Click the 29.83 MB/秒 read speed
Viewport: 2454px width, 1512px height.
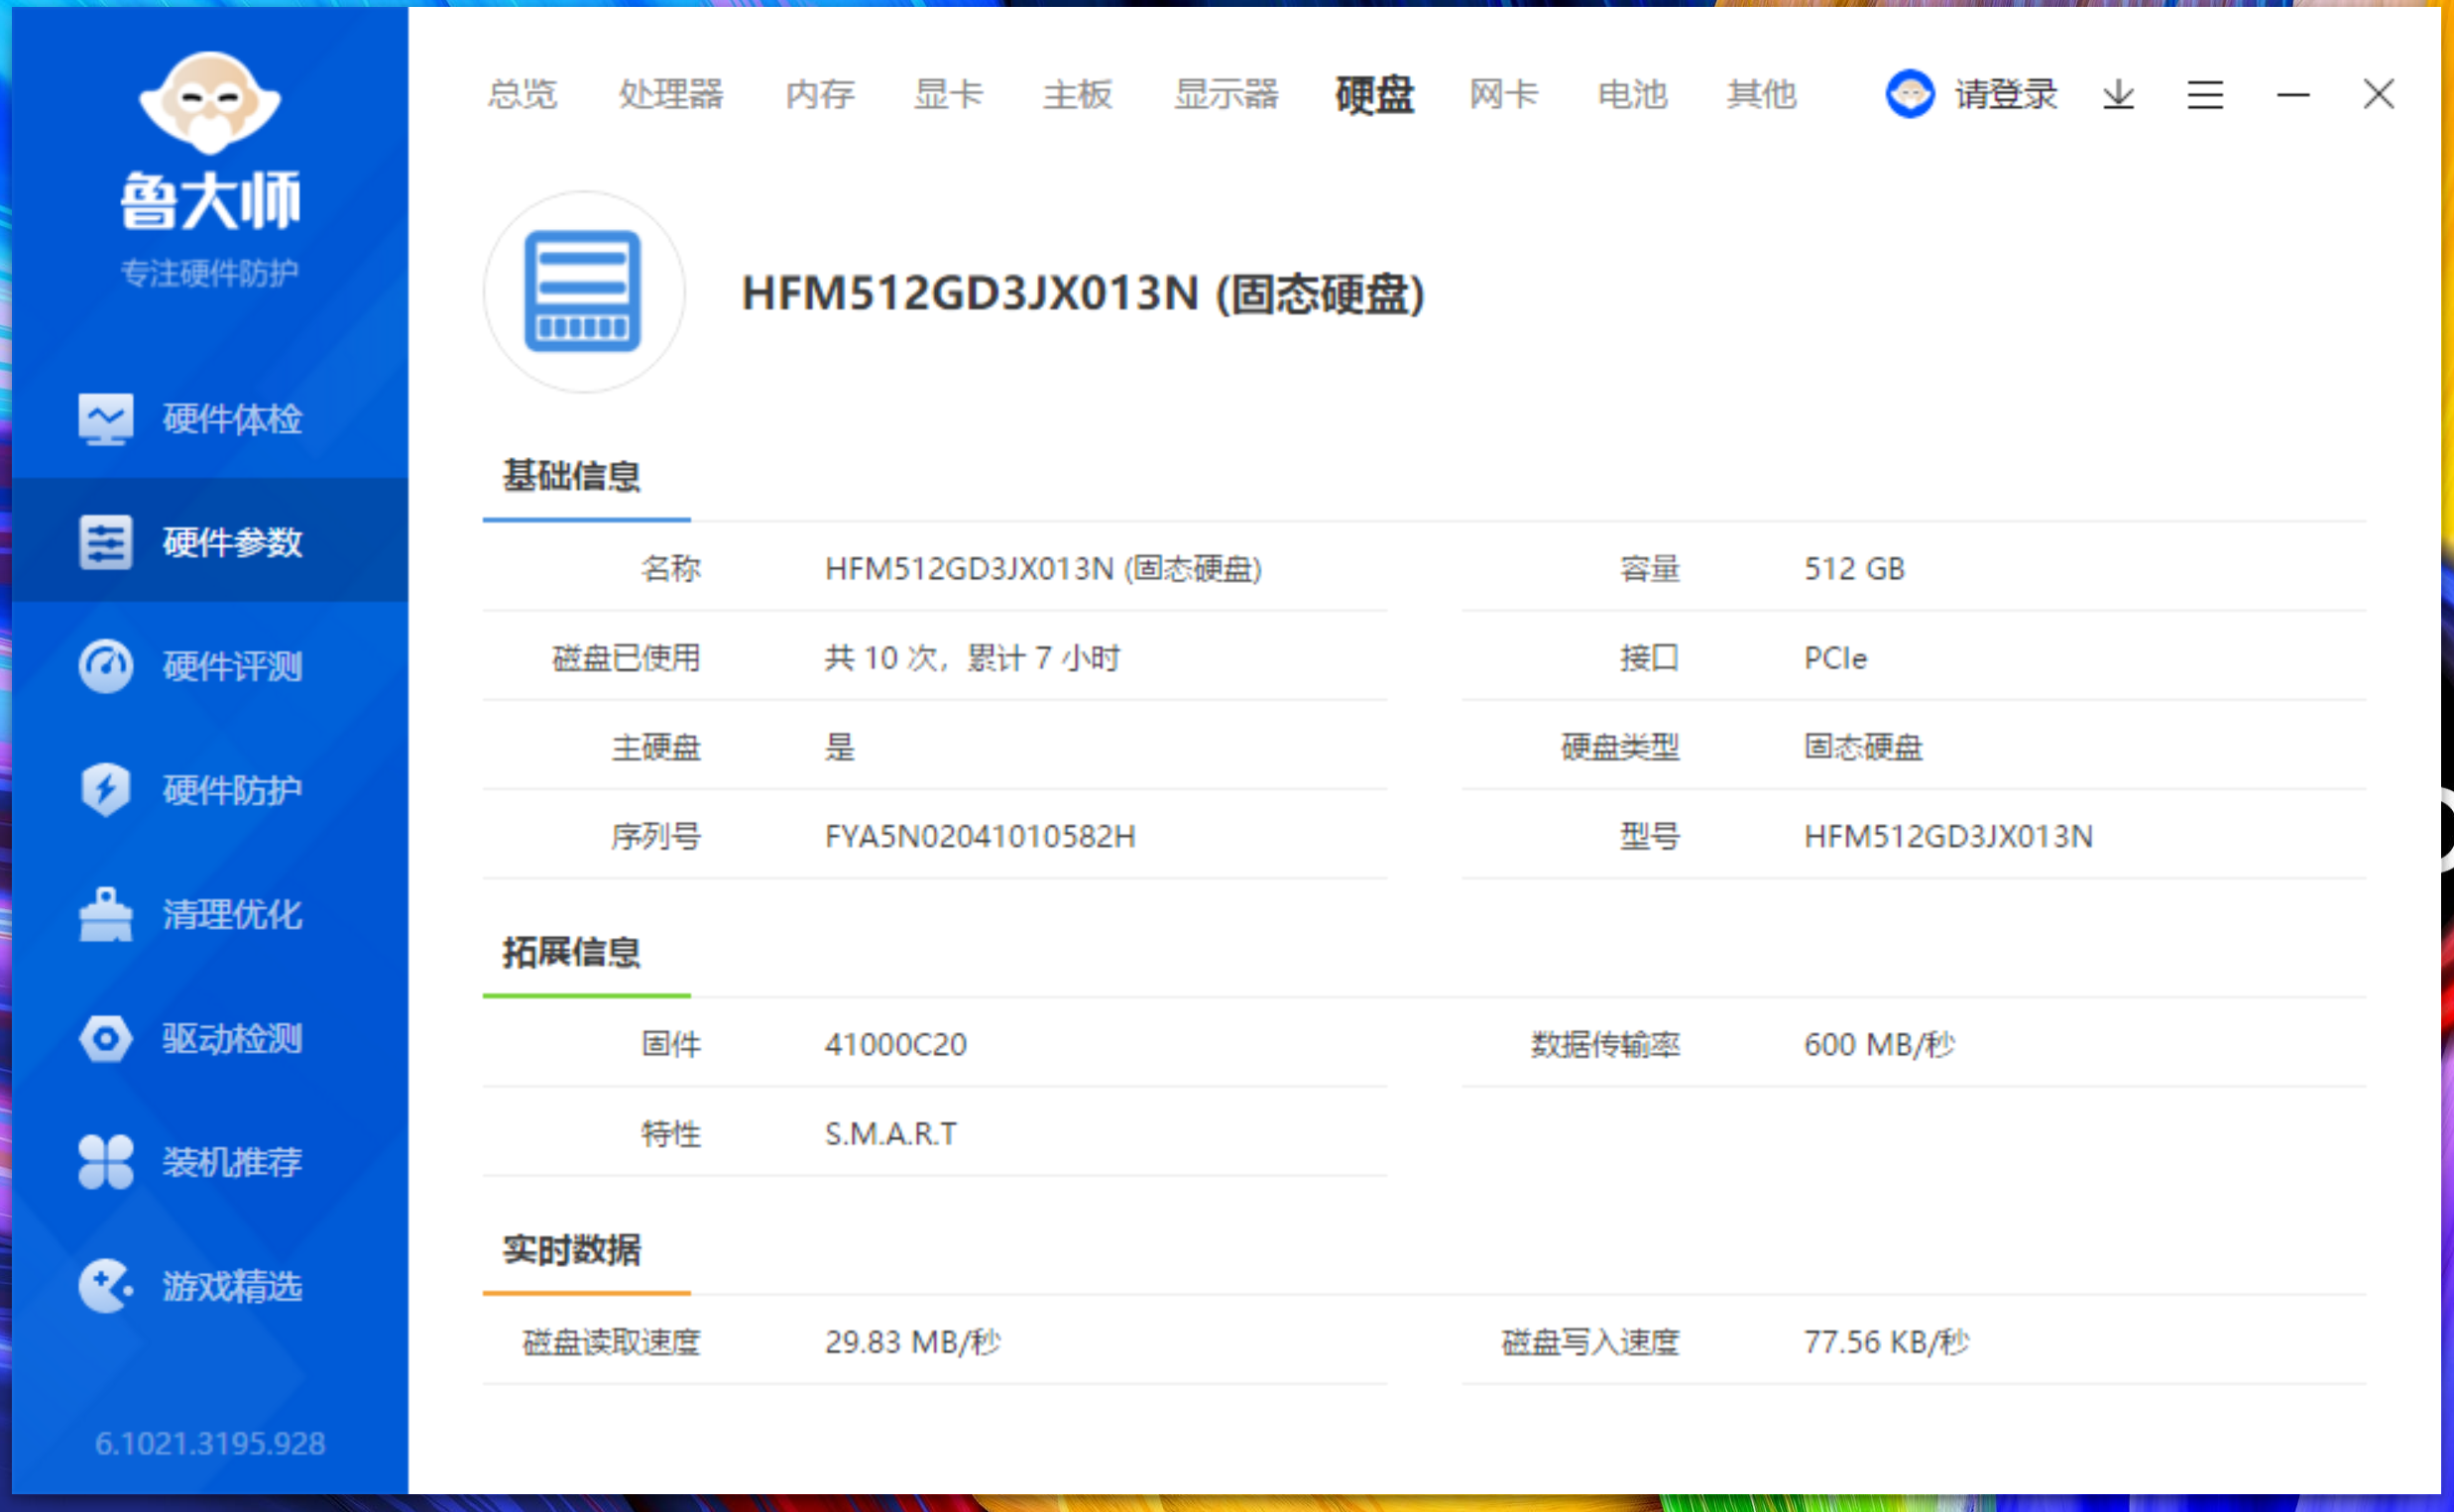[912, 1342]
